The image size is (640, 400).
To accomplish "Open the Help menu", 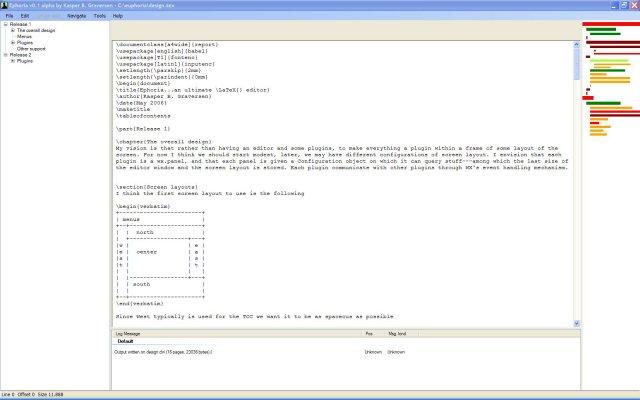I will 118,17.
